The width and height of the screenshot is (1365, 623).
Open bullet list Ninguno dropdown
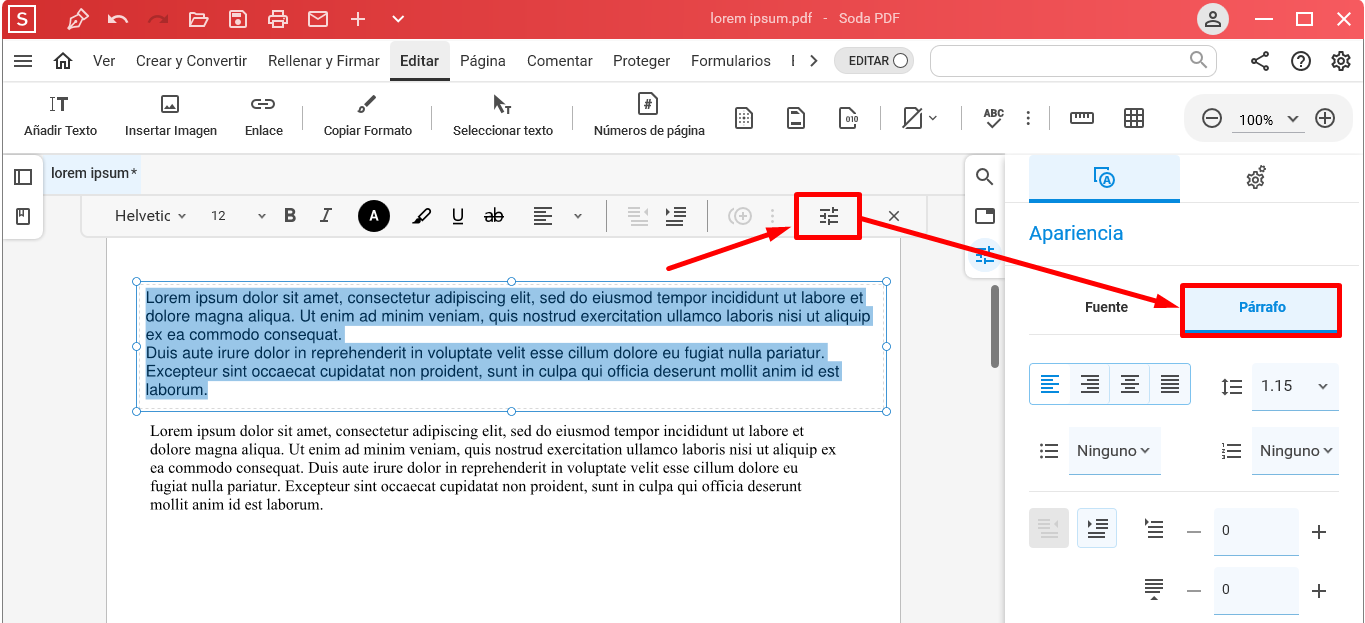point(1115,451)
